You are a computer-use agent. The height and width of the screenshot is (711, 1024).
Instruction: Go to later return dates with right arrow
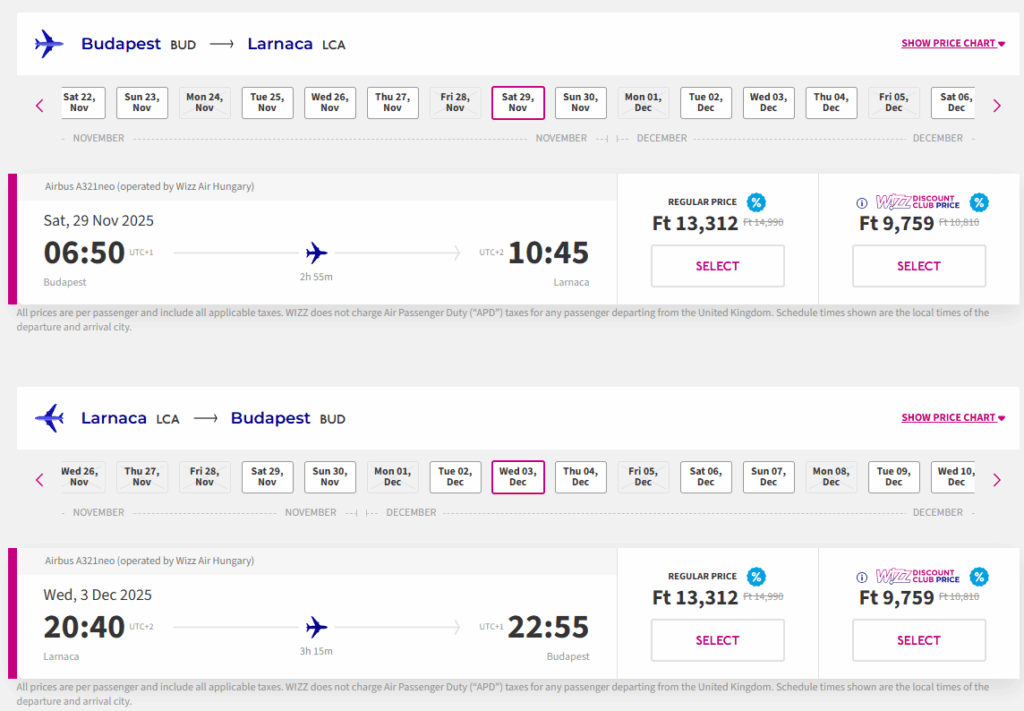tap(996, 480)
